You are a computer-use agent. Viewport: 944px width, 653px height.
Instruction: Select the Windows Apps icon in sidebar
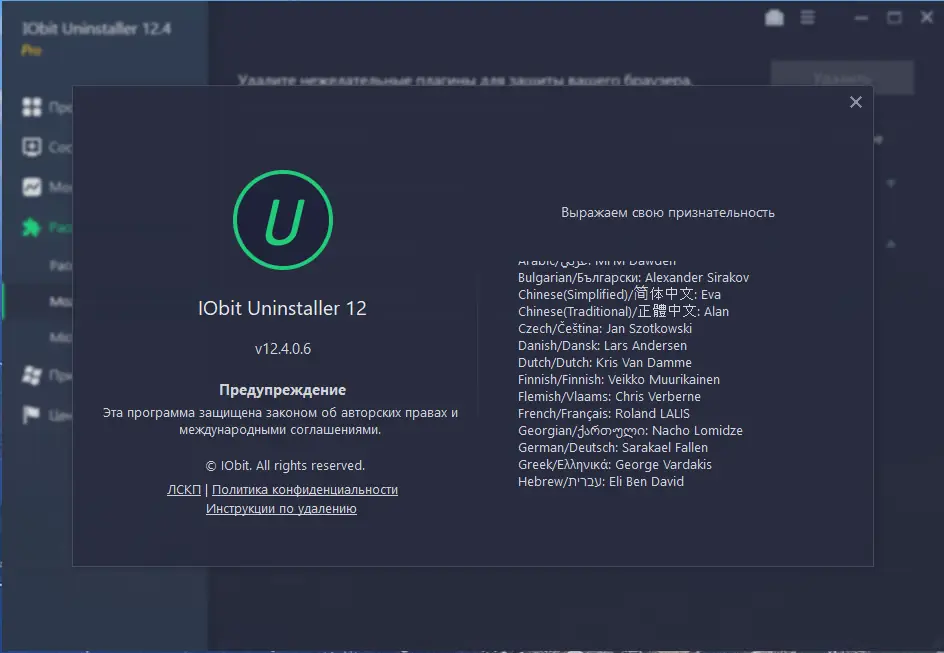(32, 375)
